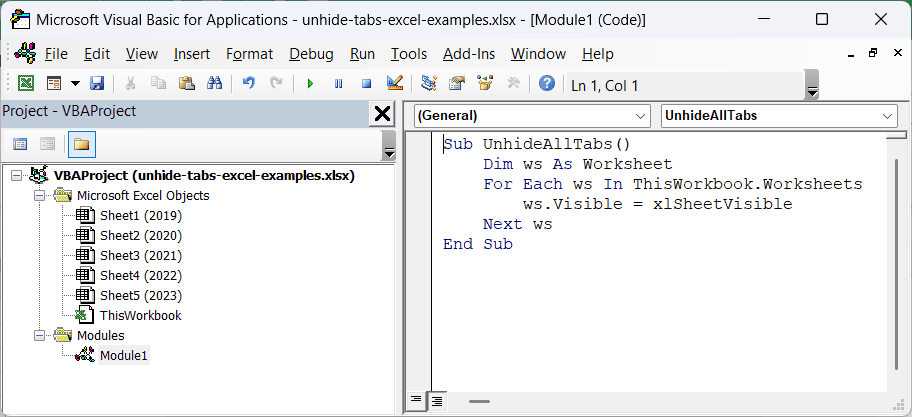Click the Copy toolbar icon
The width and height of the screenshot is (912, 417).
[x=158, y=84]
